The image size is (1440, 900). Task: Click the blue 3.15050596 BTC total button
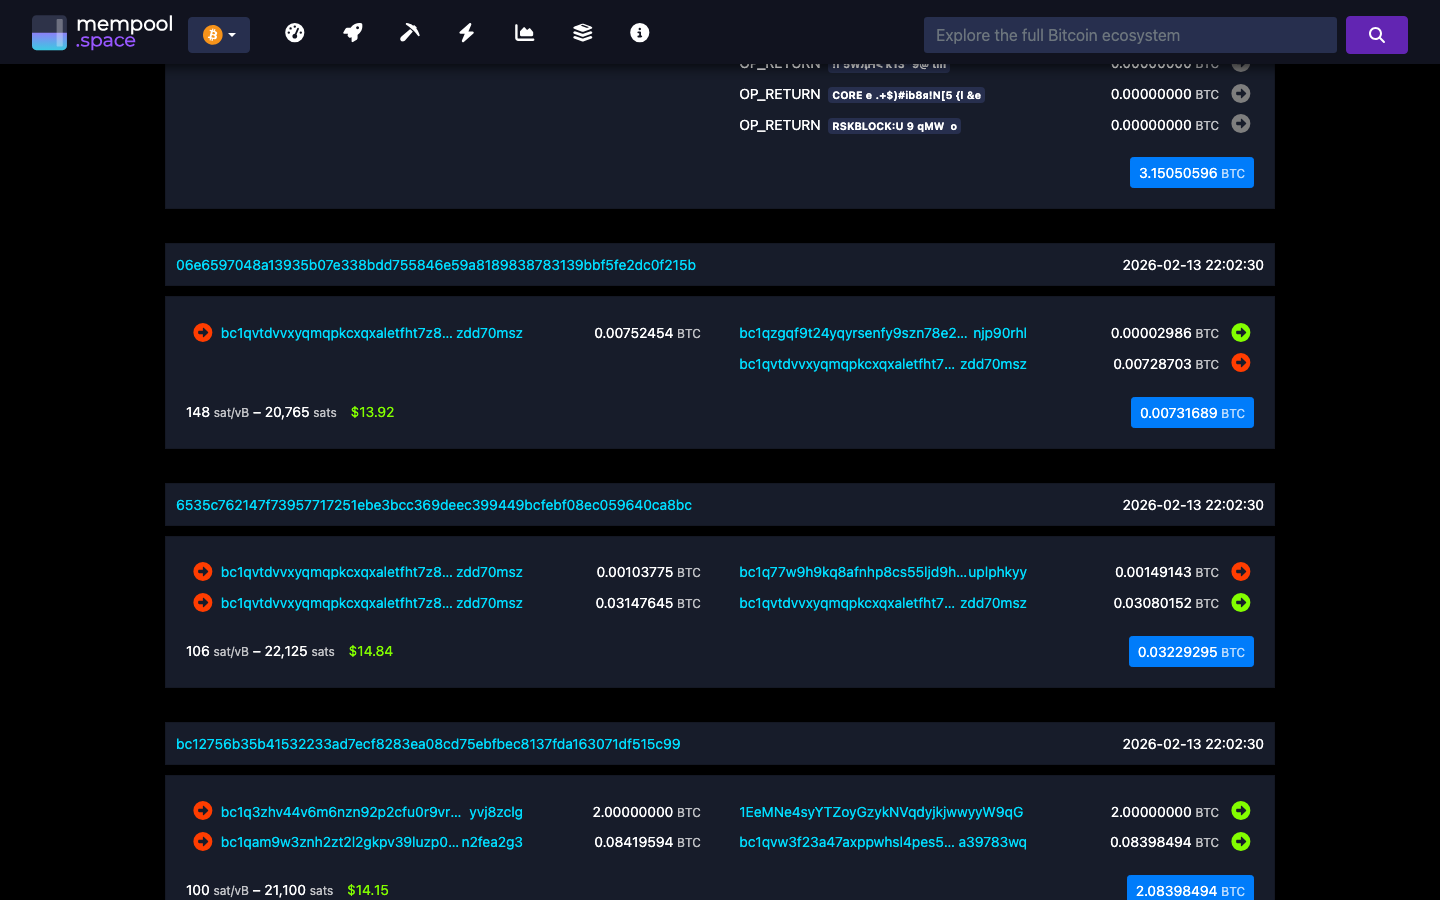click(1191, 172)
